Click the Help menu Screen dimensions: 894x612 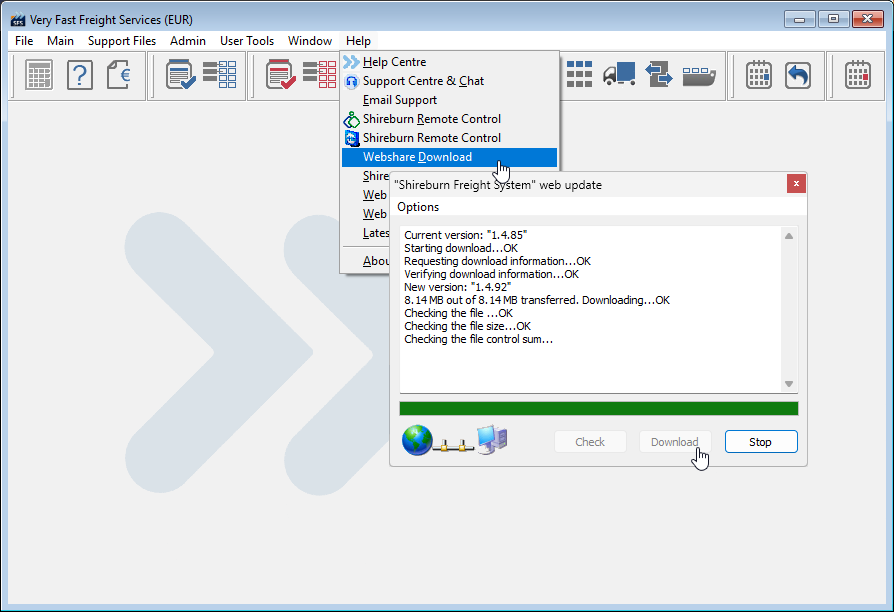[x=358, y=41]
